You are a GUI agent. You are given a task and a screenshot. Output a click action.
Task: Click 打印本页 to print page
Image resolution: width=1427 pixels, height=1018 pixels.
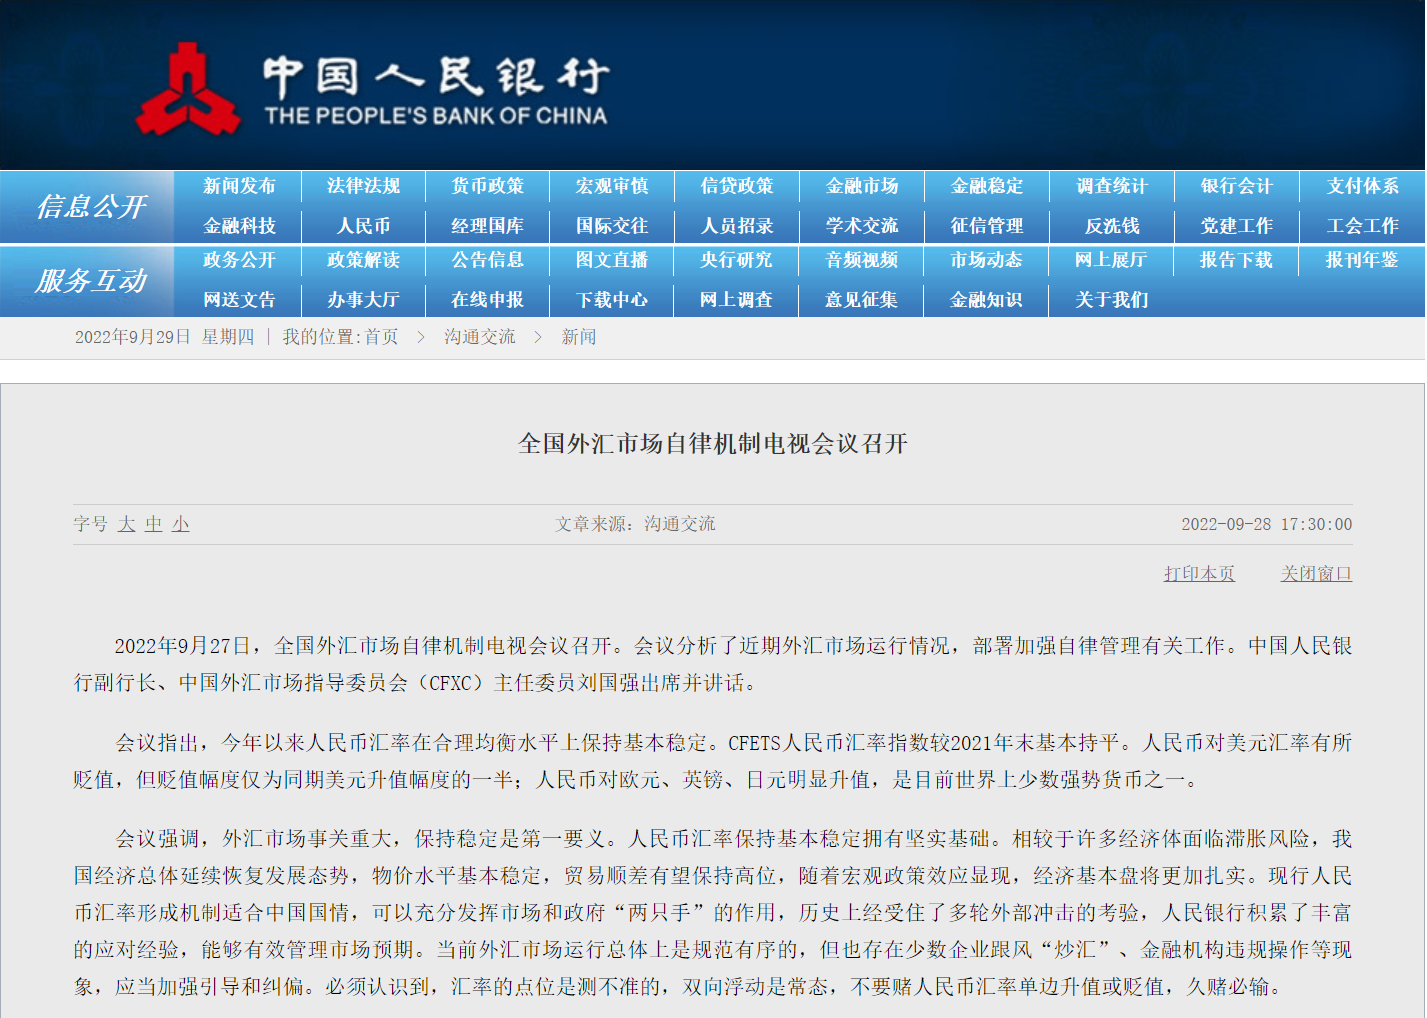tap(1199, 574)
